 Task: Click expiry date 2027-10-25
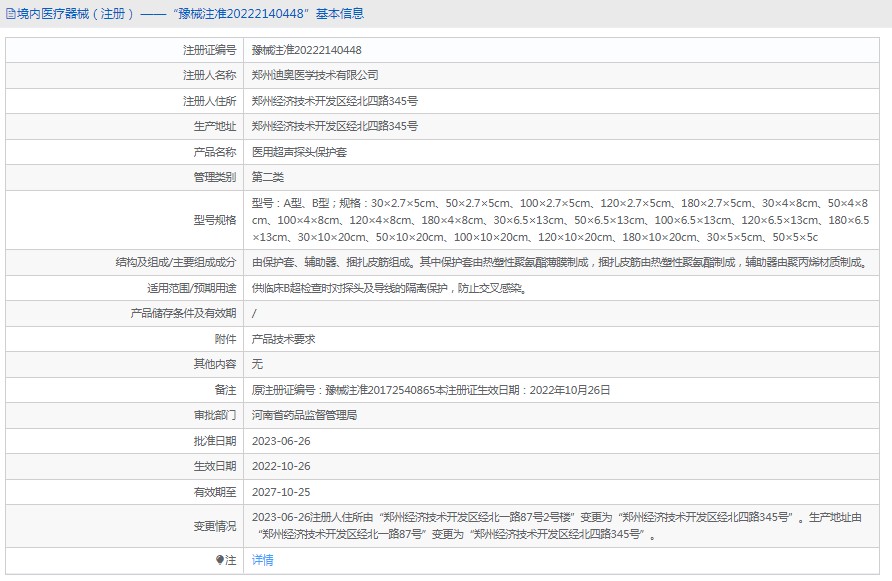pyautogui.click(x=281, y=492)
